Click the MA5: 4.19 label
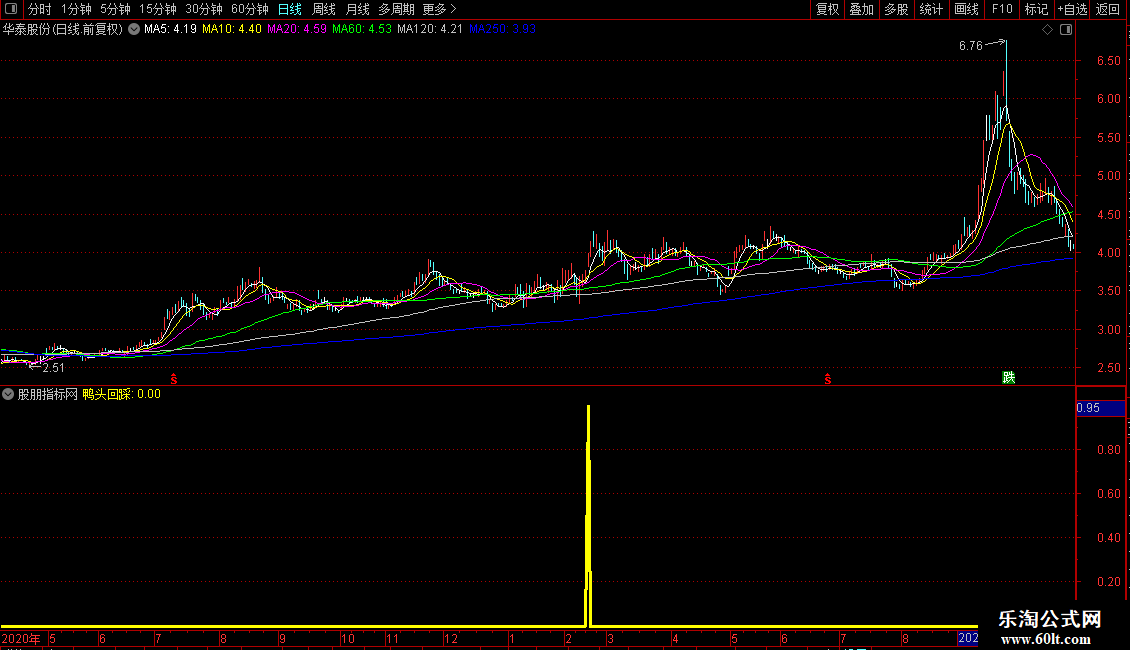 pos(170,29)
